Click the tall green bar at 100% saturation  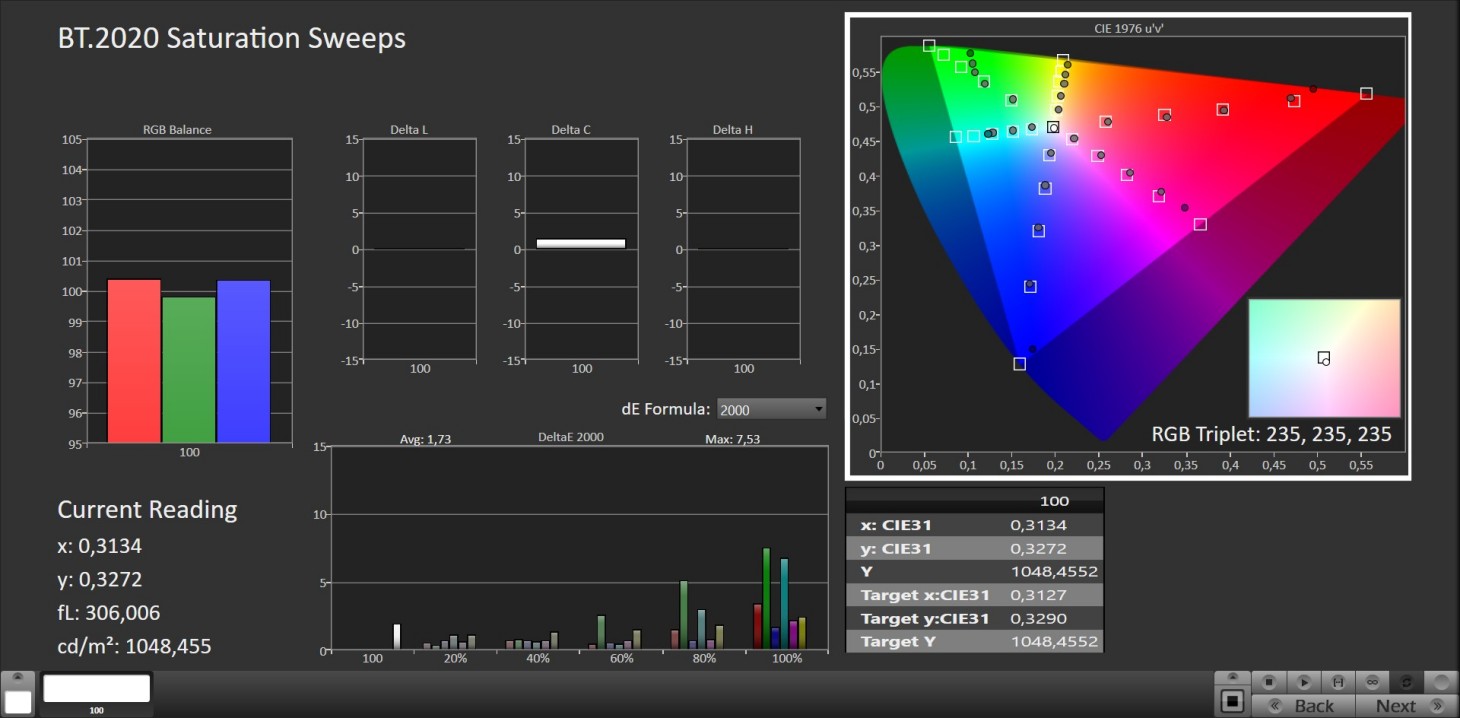point(766,599)
